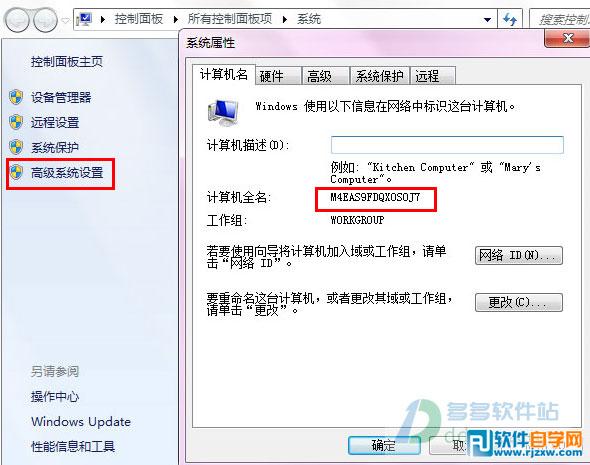Click the 更改(C)... button

519,302
